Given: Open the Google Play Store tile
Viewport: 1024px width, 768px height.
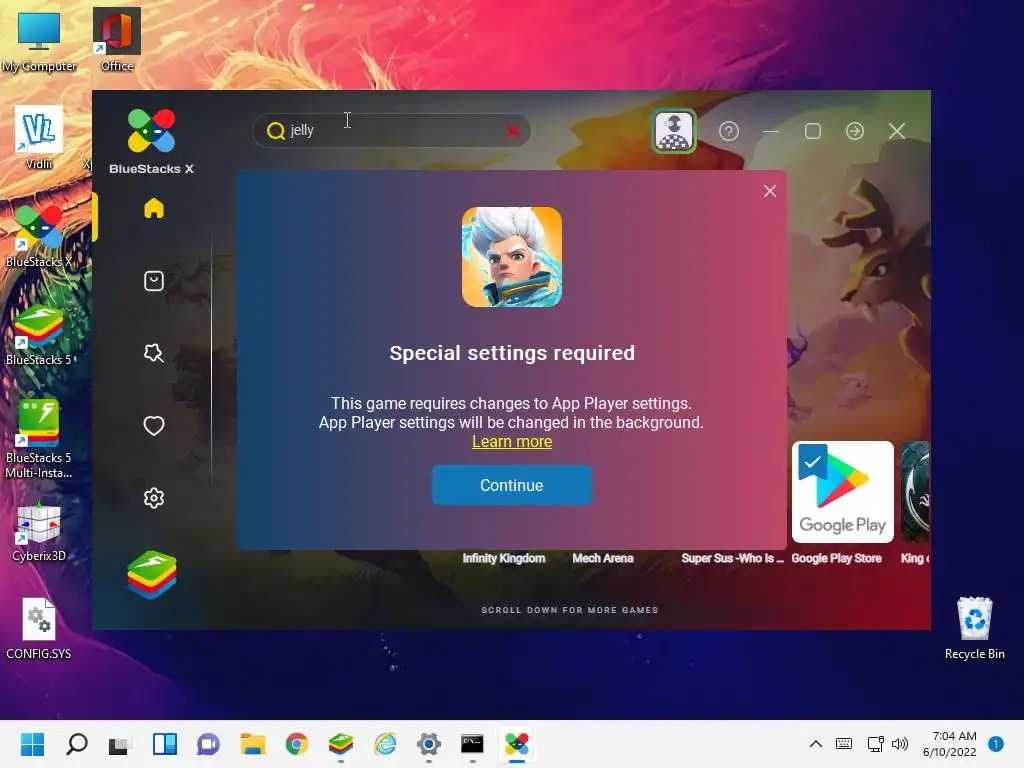Looking at the screenshot, I should [842, 492].
